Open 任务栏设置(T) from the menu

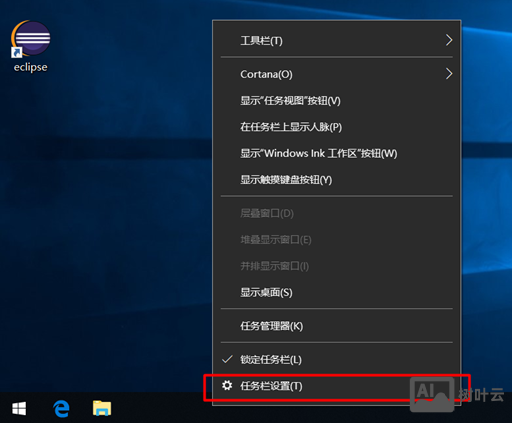point(337,386)
